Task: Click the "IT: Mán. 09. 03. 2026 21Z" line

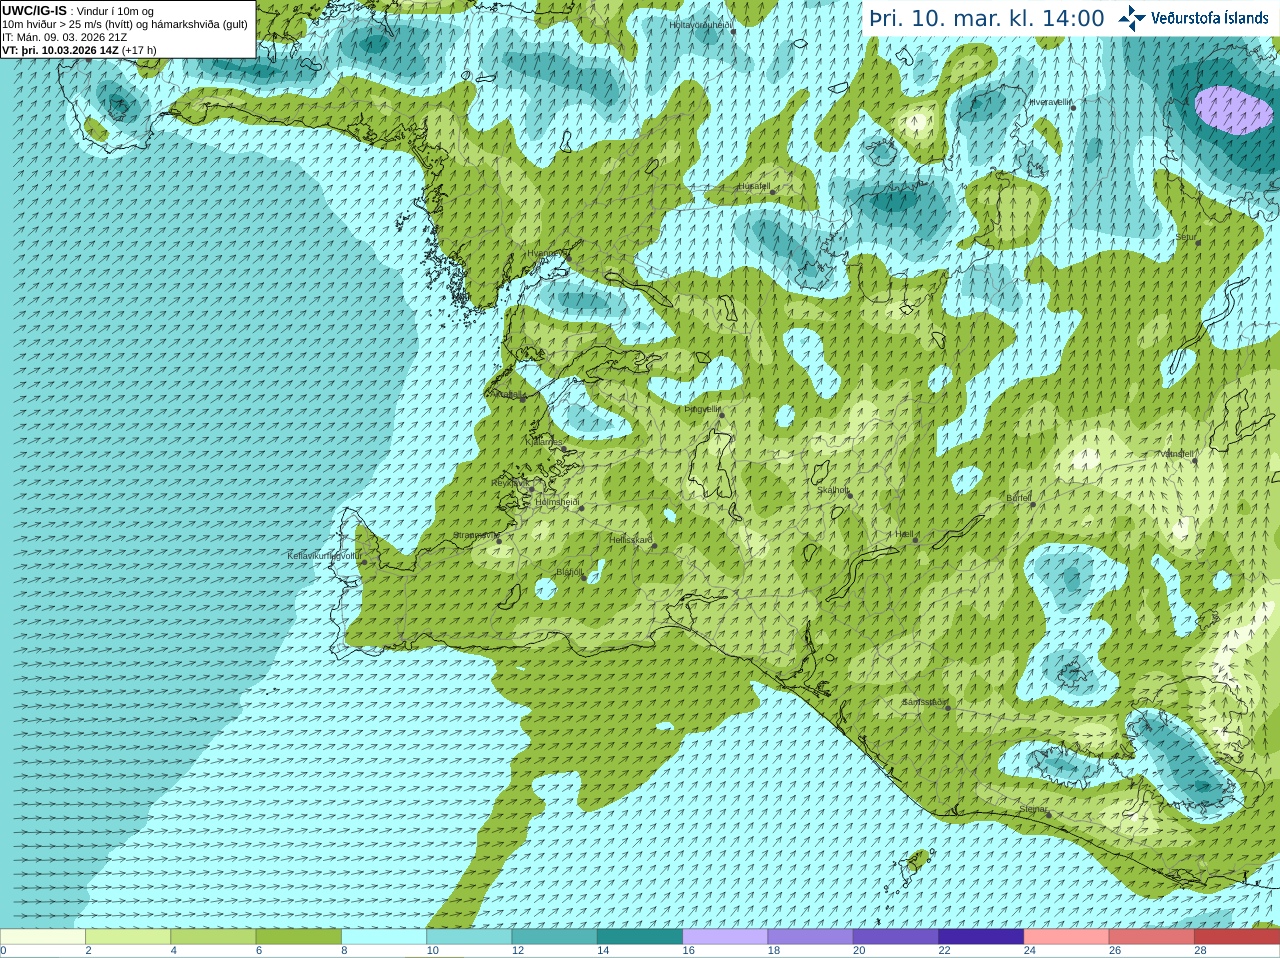Action: 64,37
